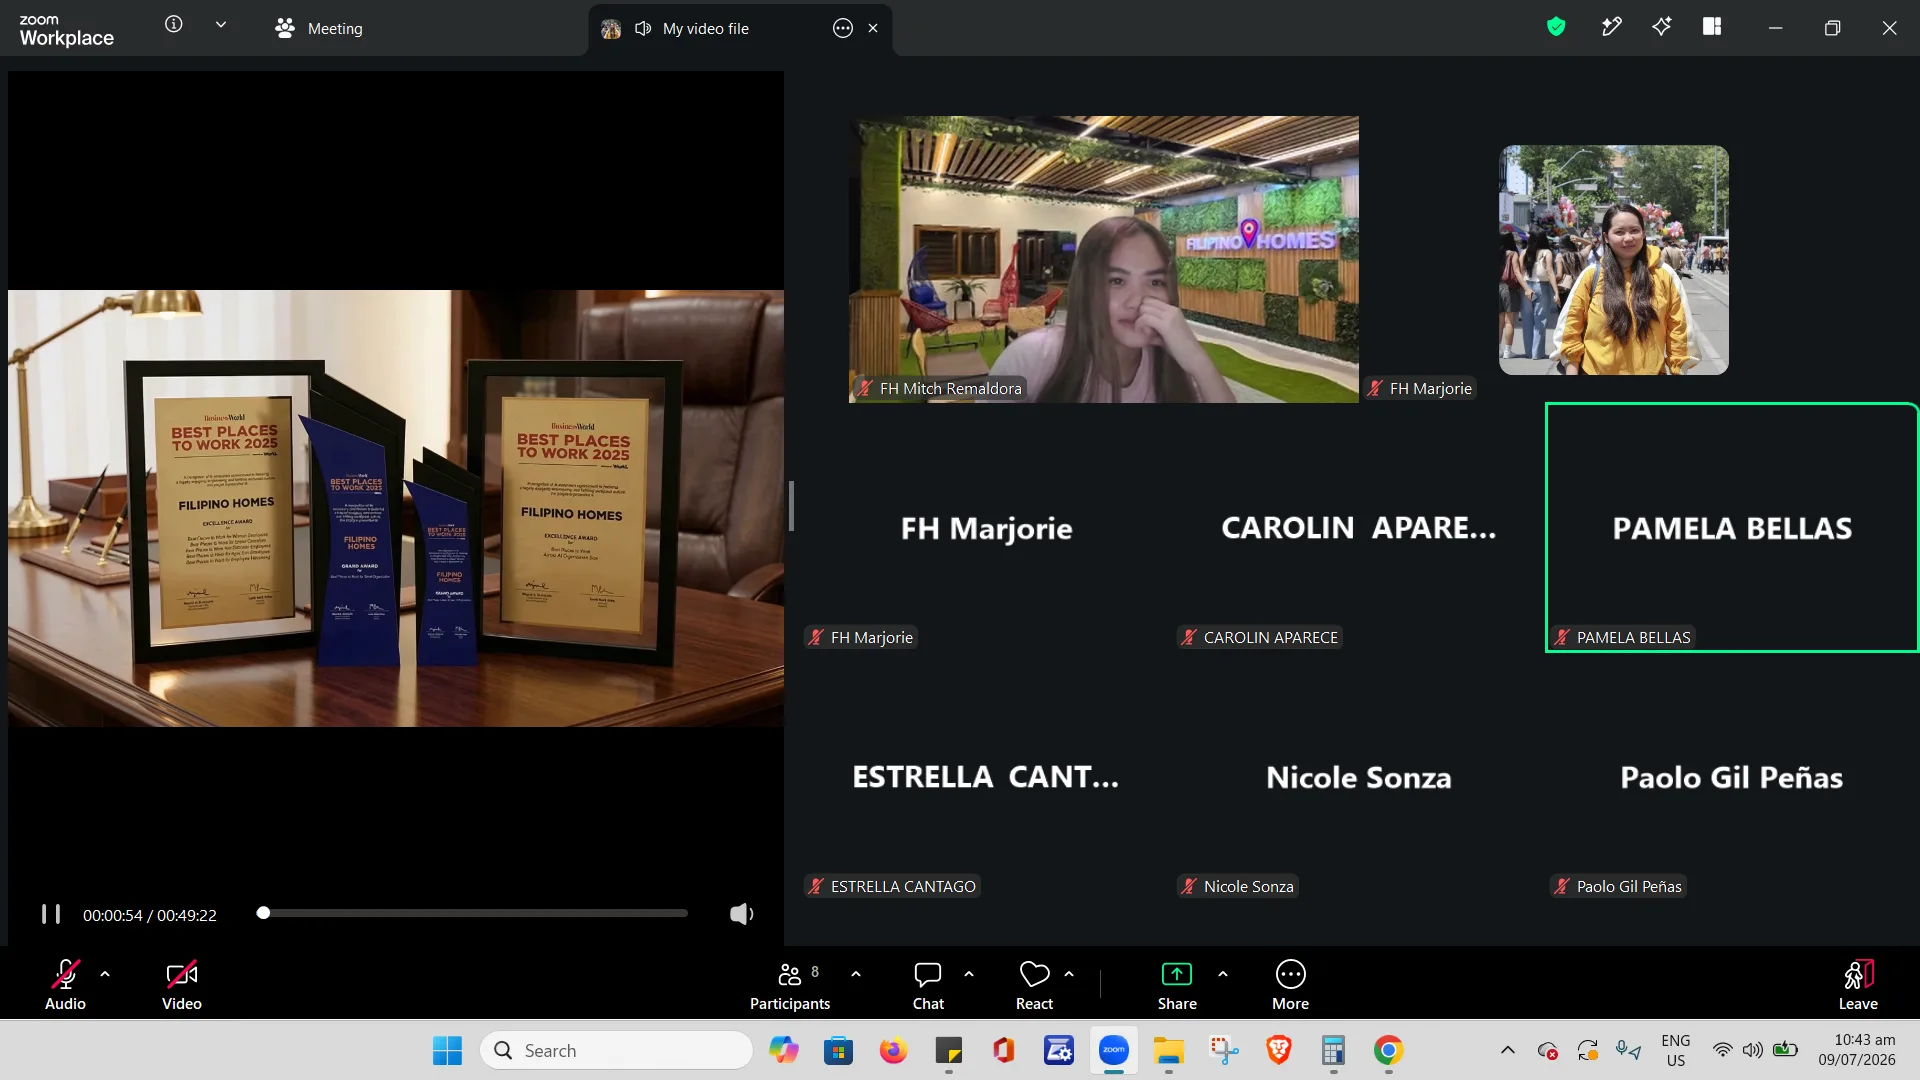The image size is (1920, 1080).
Task: Switch to the Meeting tab
Action: [x=319, y=28]
